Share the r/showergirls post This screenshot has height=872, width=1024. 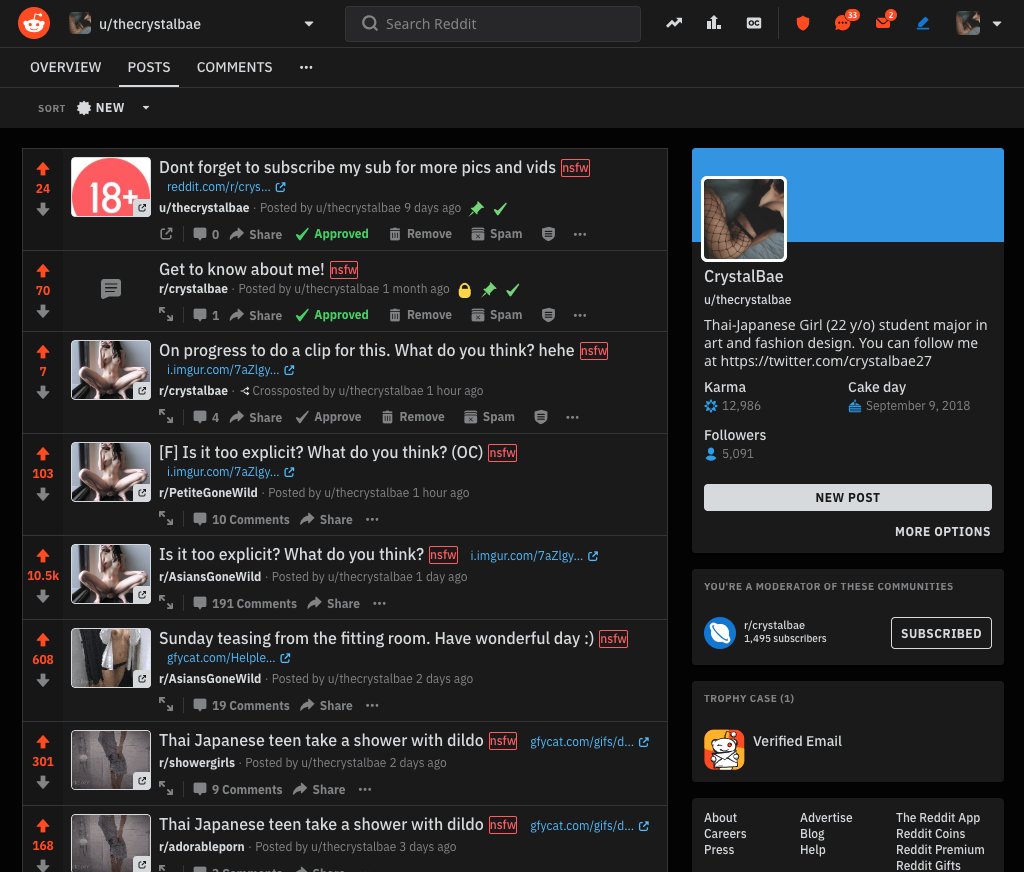click(319, 789)
